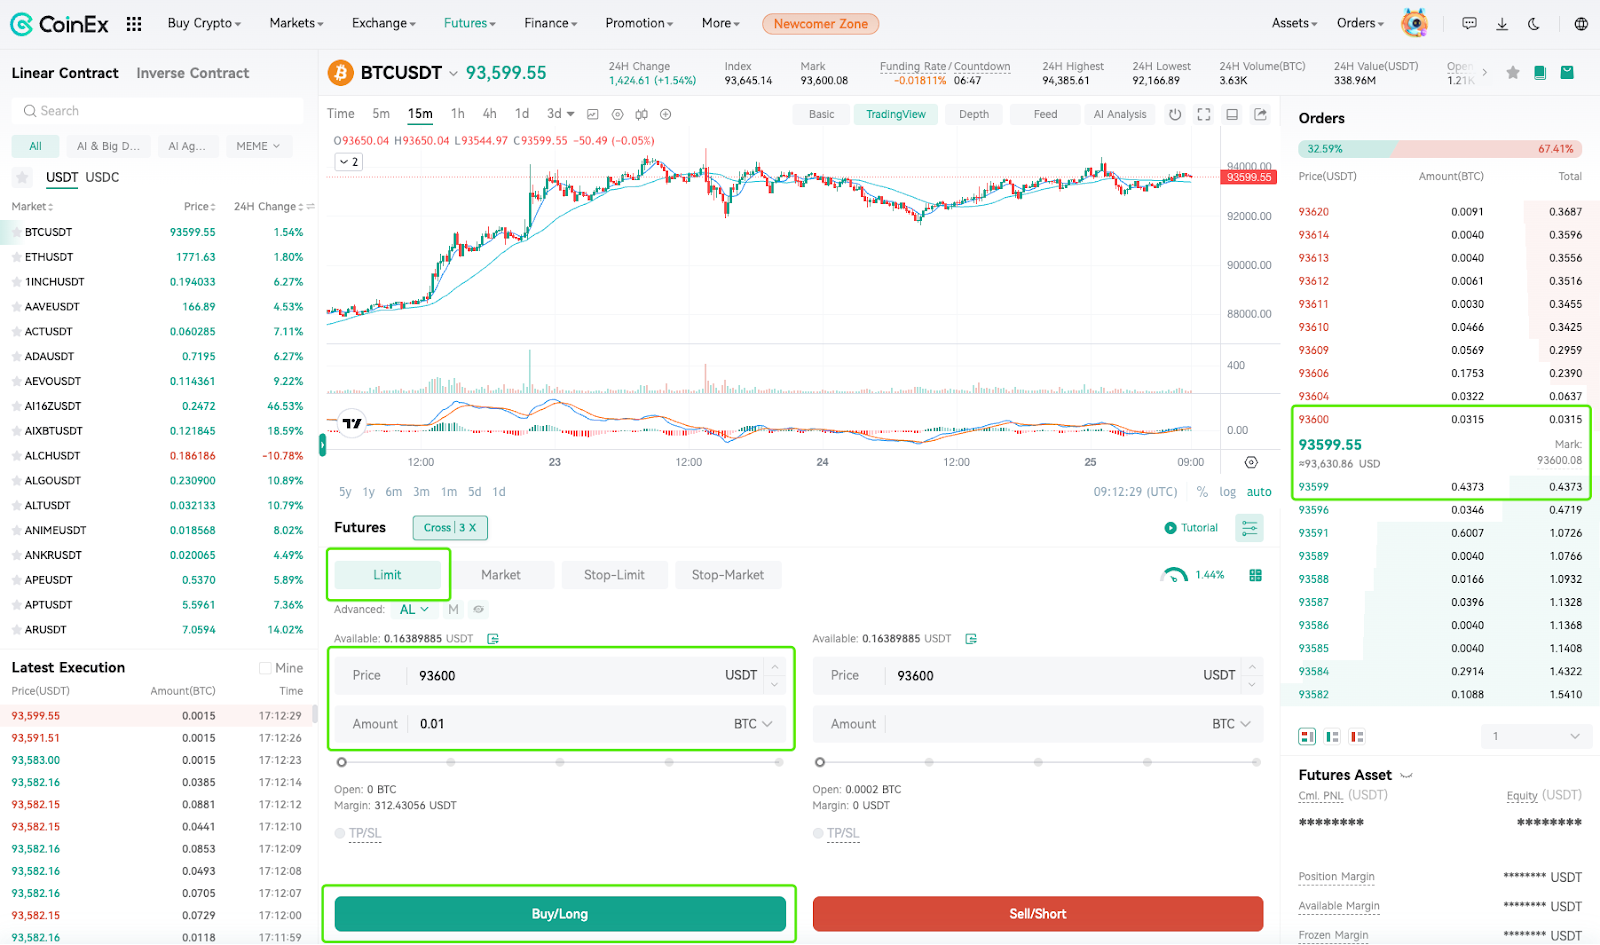Open order book depth grouping dropdown

tap(1535, 737)
